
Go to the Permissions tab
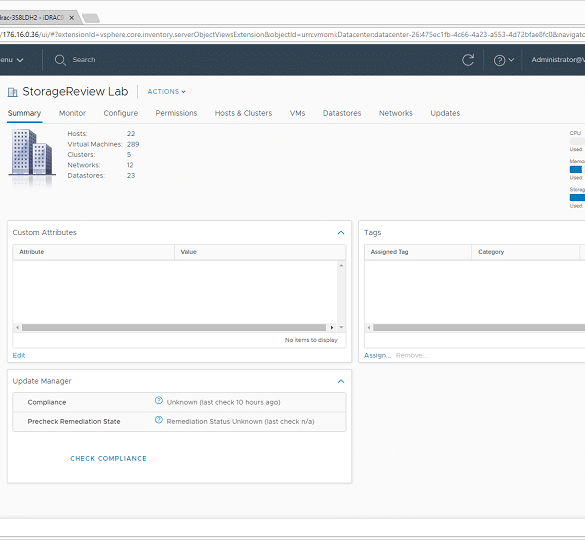[x=176, y=113]
